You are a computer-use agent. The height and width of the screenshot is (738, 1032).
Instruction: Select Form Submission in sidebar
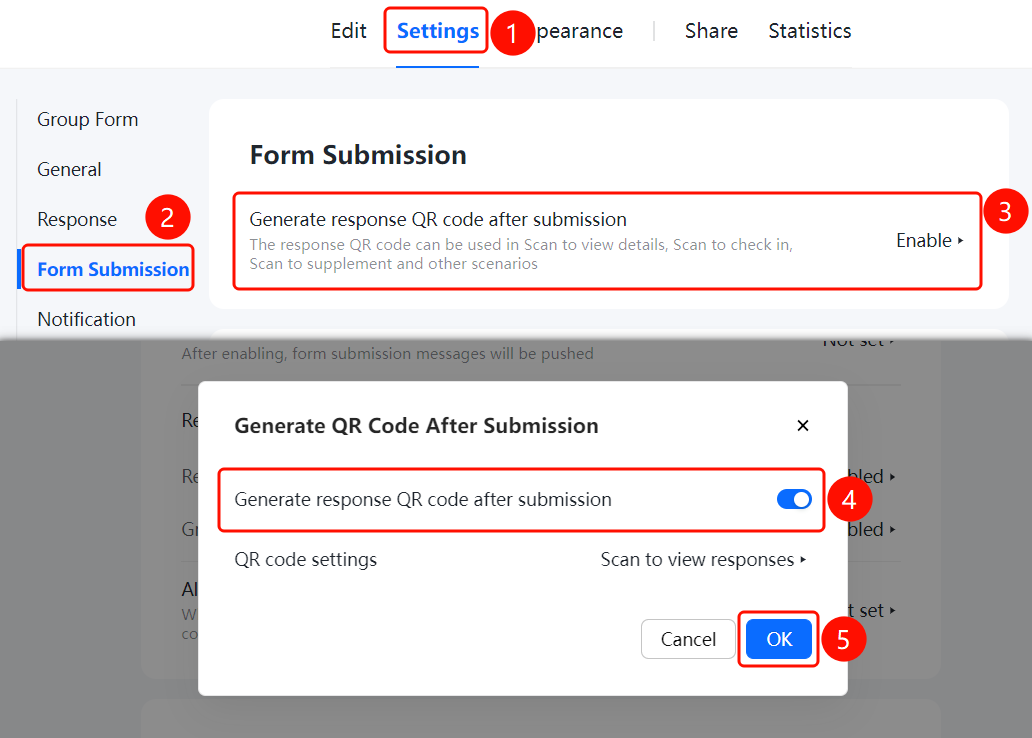[x=113, y=269]
